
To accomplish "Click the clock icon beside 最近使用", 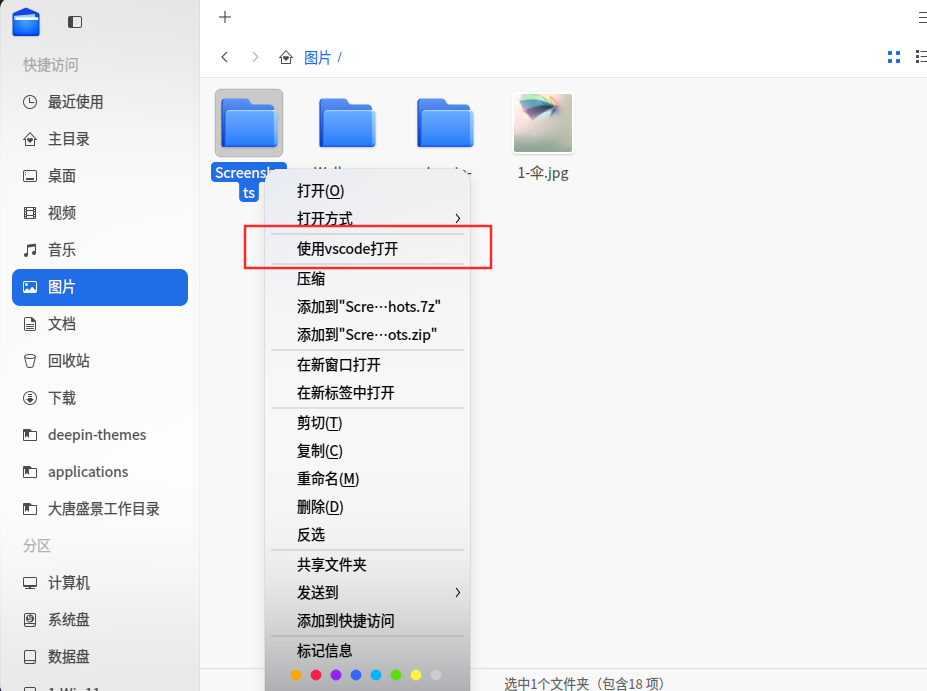I will click(30, 102).
